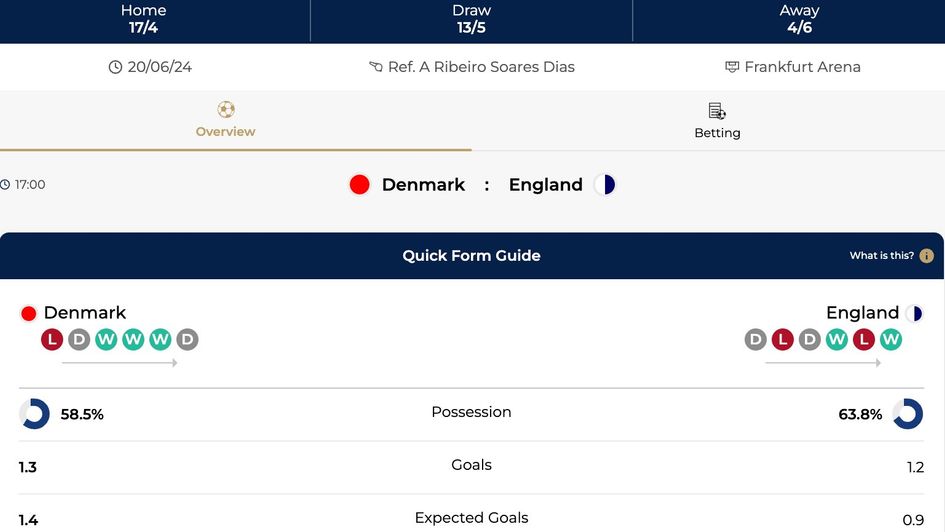Open the Ref. A Ribeiro Soares Dias link
Image resolution: width=945 pixels, height=532 pixels.
click(x=481, y=68)
